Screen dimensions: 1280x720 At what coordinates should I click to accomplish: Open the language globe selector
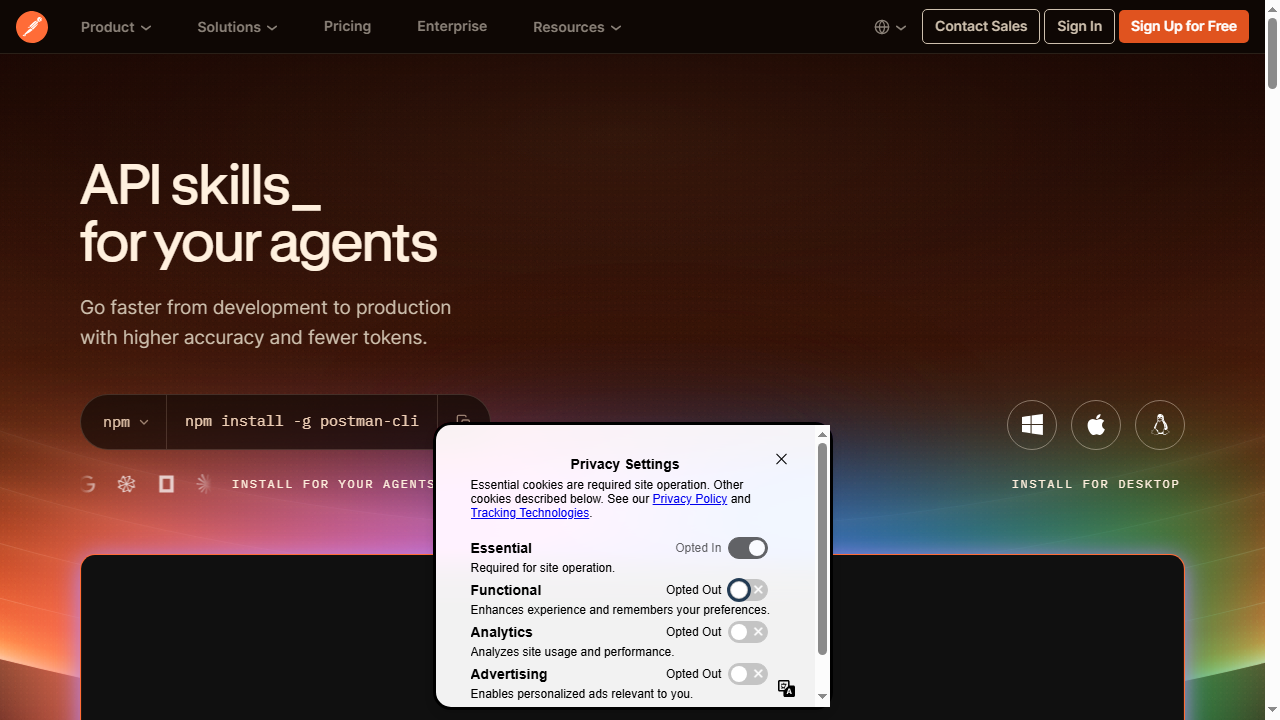(x=890, y=27)
